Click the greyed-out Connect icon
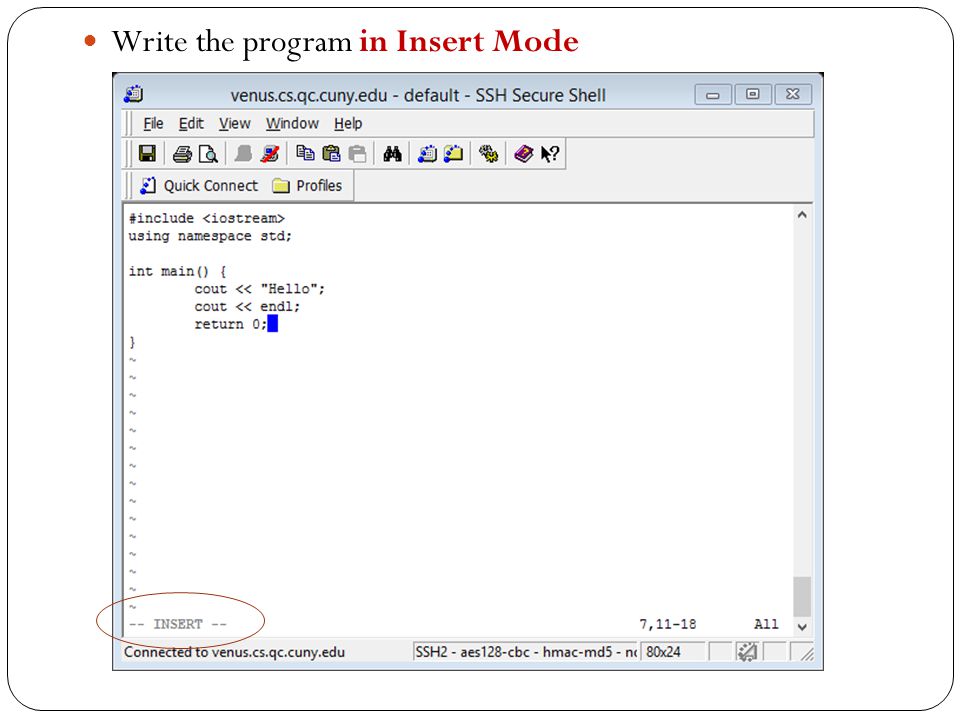This screenshot has width=960, height=720. [243, 154]
